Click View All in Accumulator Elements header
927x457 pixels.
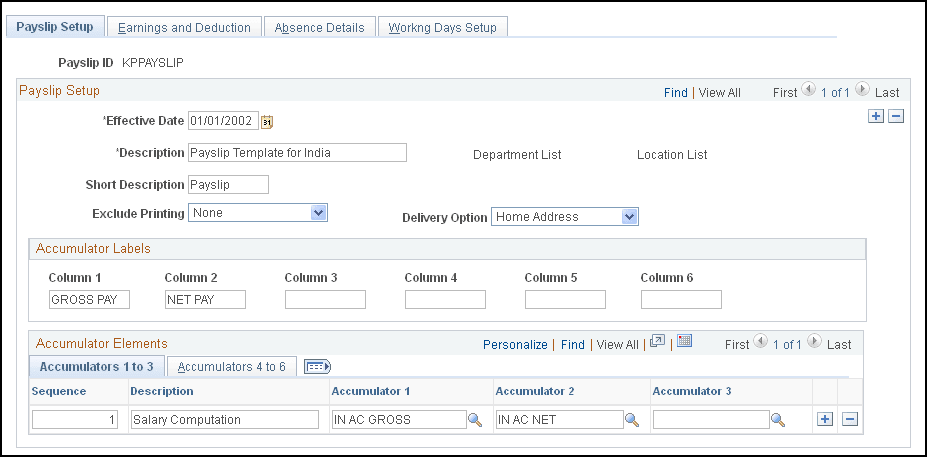tap(618, 345)
